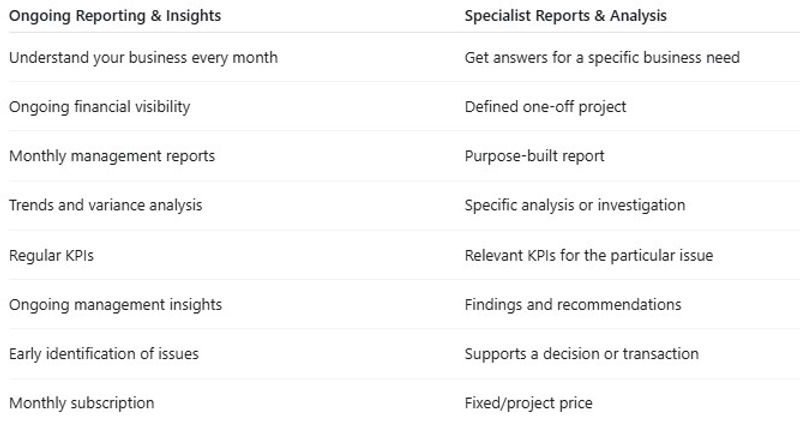Screen dimensions: 800x424
Task: Click the Ongoing Reporting & Insights header
Action: pos(115,16)
